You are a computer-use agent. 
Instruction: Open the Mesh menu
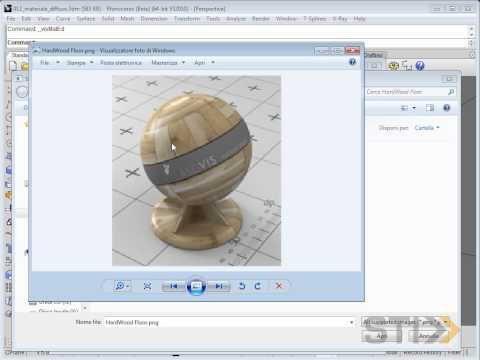[127, 19]
